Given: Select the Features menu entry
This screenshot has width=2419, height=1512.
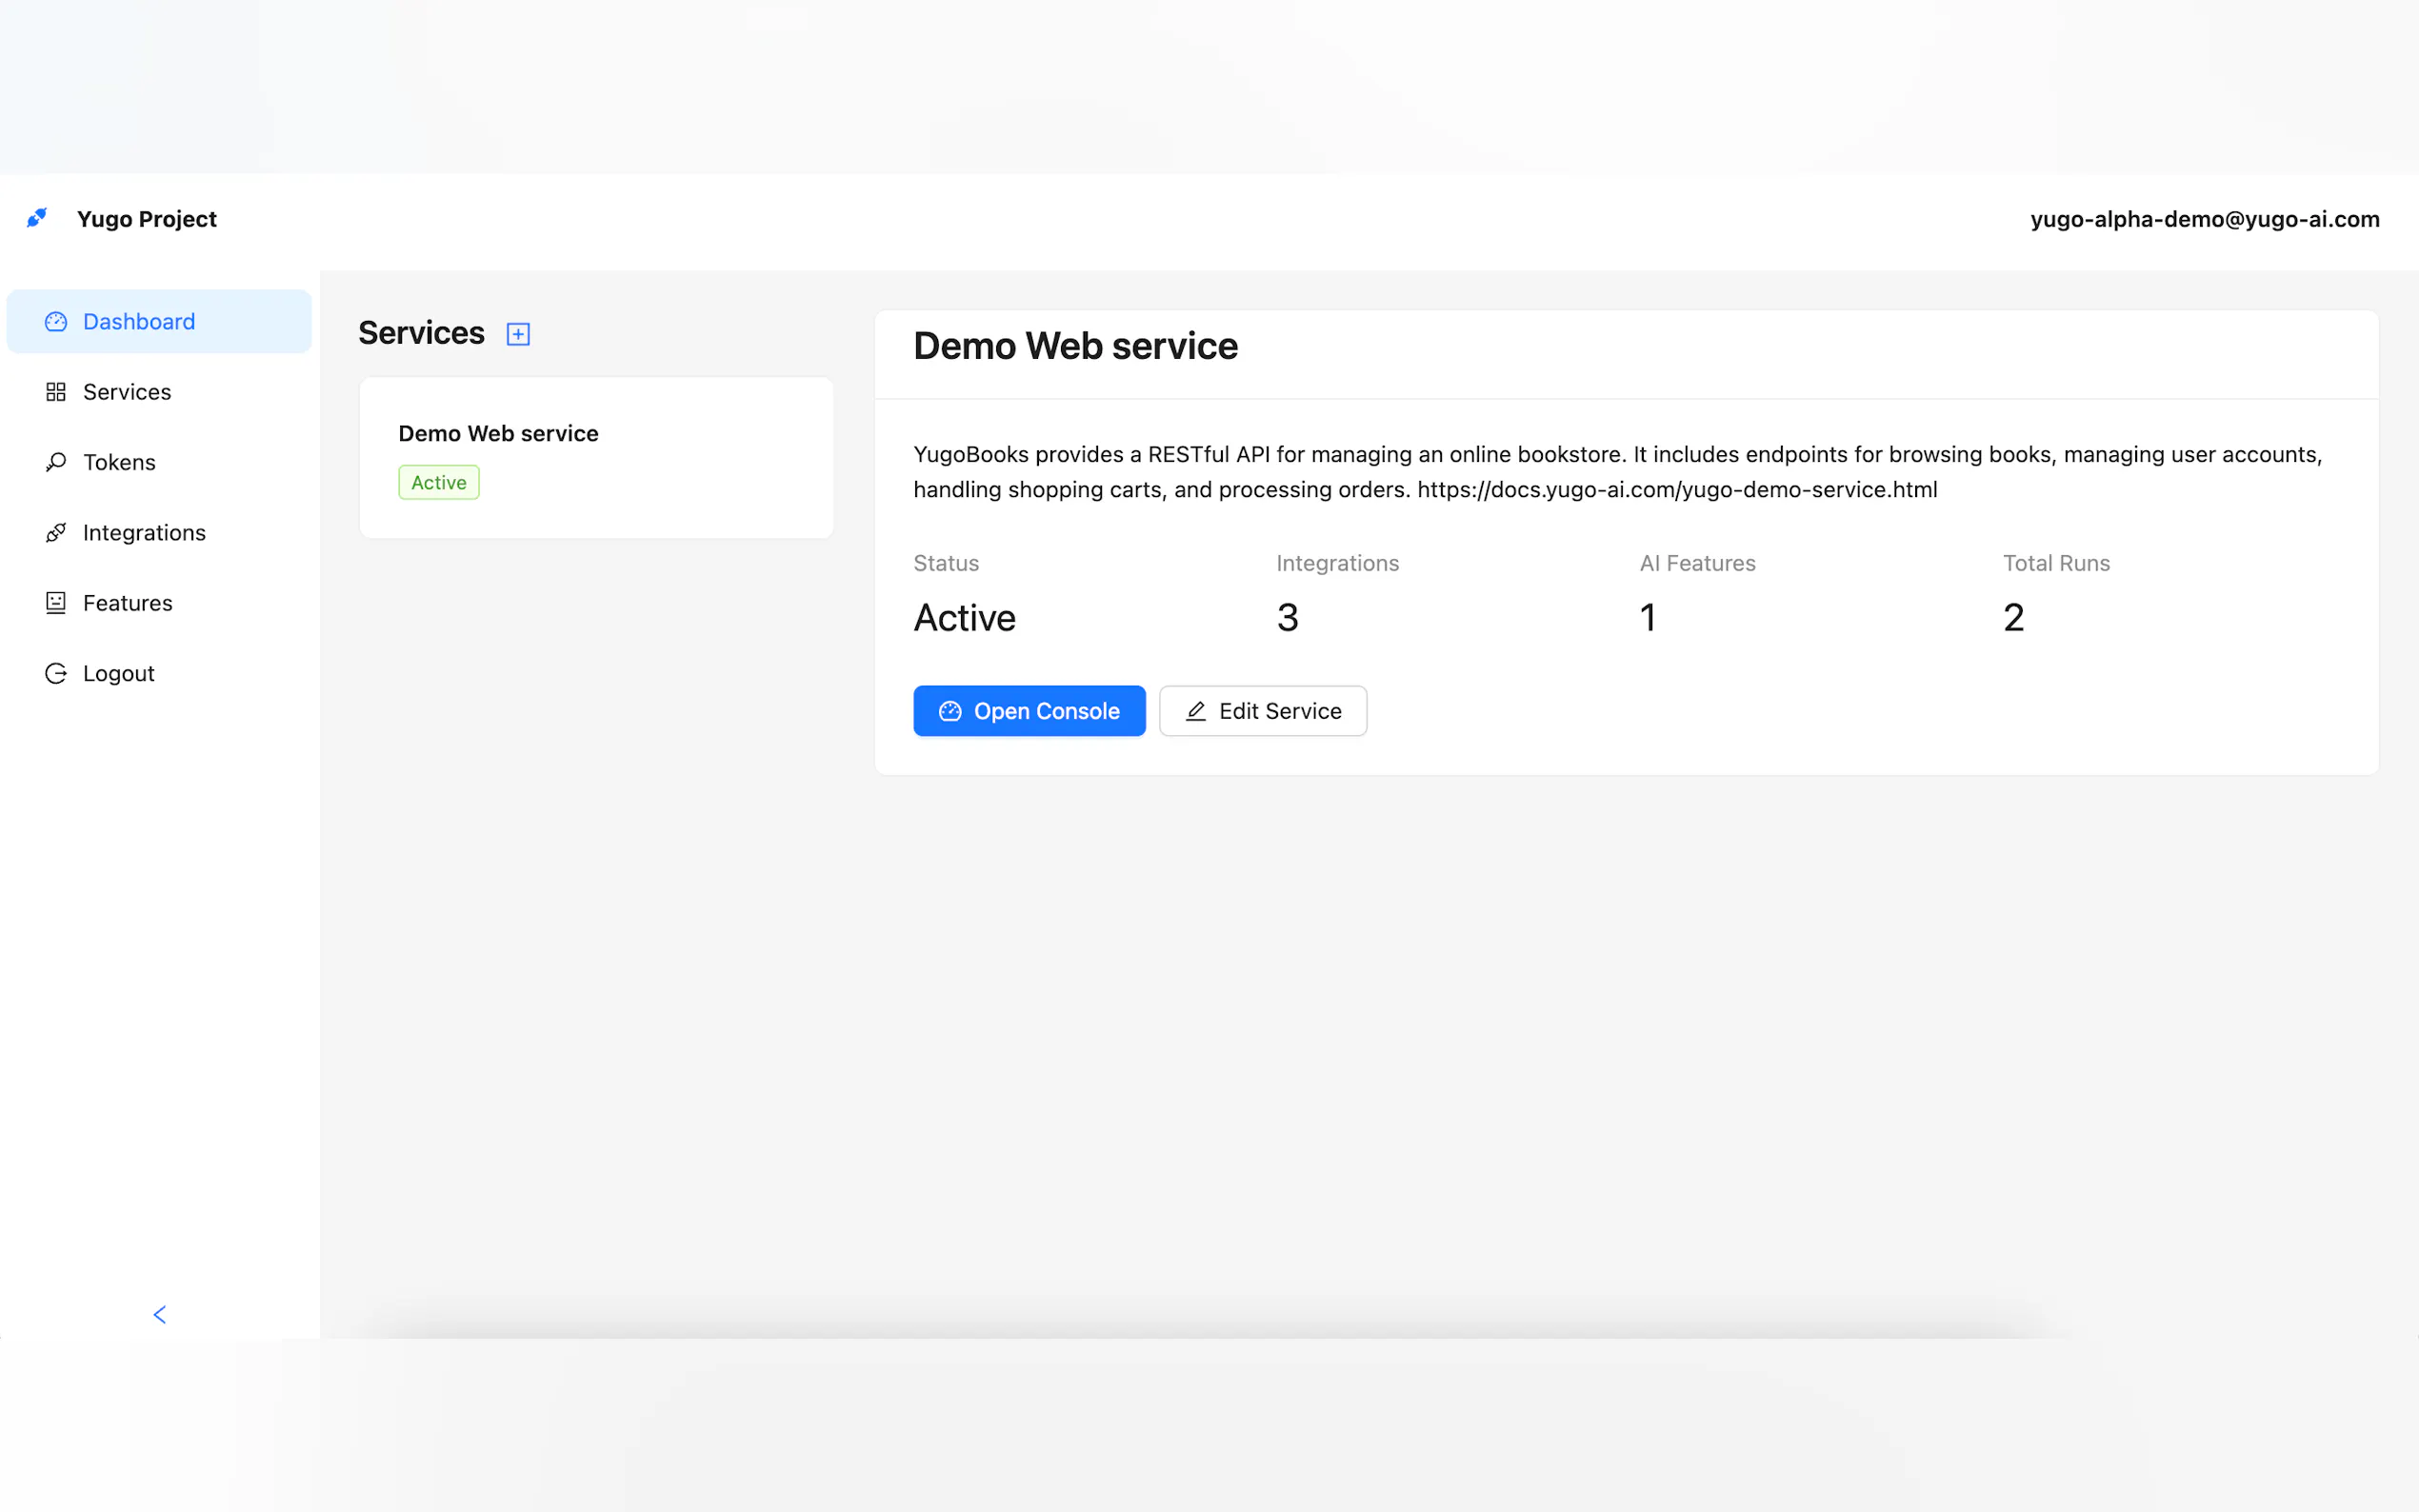Looking at the screenshot, I should (128, 603).
